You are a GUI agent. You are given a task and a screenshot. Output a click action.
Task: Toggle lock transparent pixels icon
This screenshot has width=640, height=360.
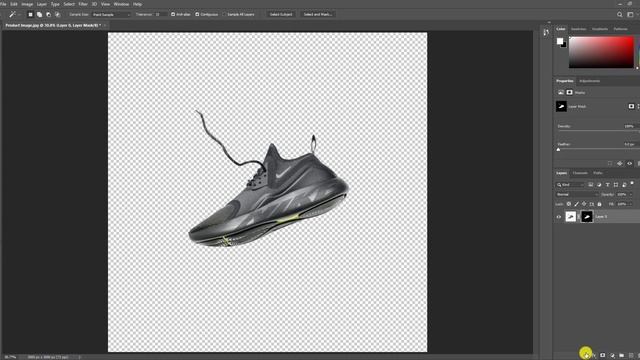pyautogui.click(x=569, y=204)
